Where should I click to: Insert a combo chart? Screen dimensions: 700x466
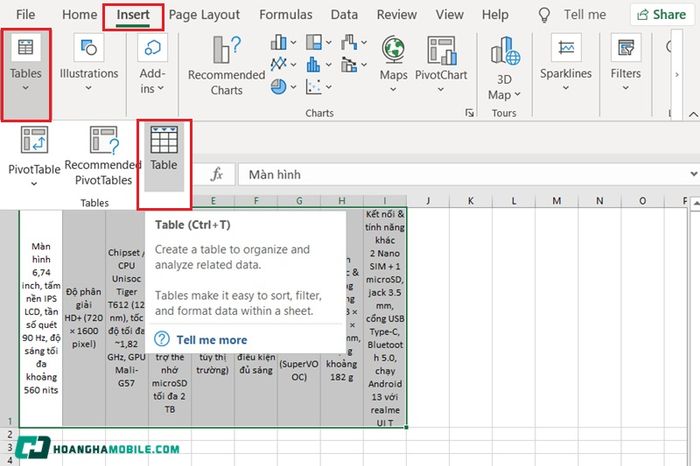(349, 64)
